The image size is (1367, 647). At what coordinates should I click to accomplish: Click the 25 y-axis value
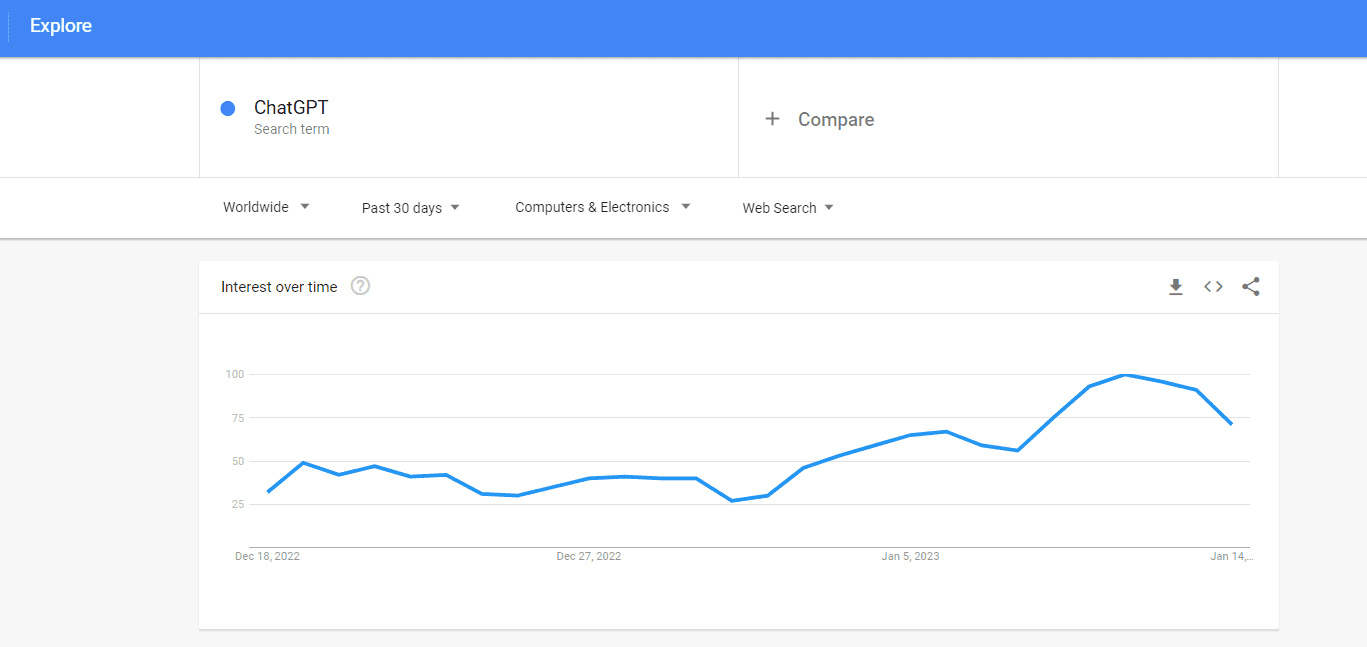[x=238, y=504]
